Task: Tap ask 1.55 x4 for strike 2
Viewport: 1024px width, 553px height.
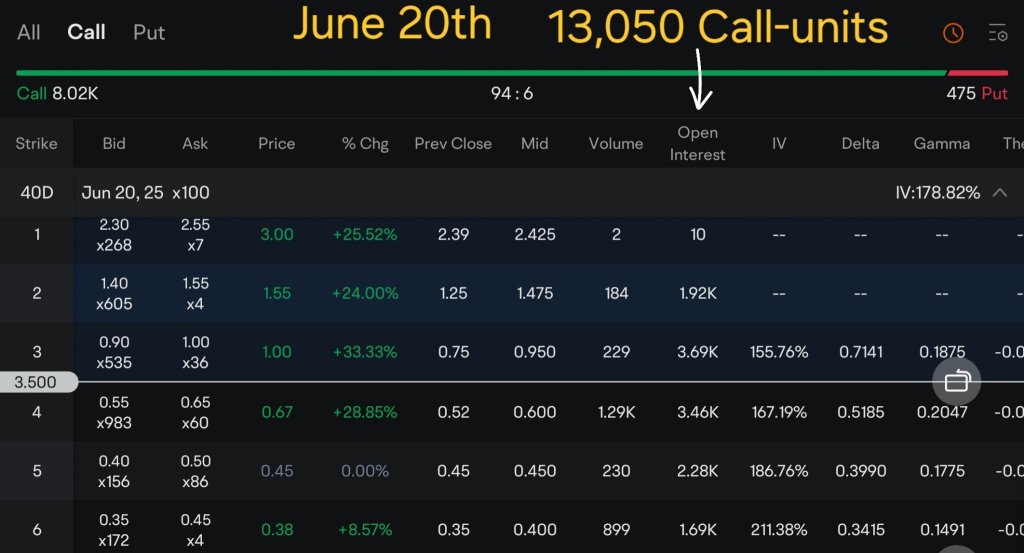Action: (x=195, y=293)
